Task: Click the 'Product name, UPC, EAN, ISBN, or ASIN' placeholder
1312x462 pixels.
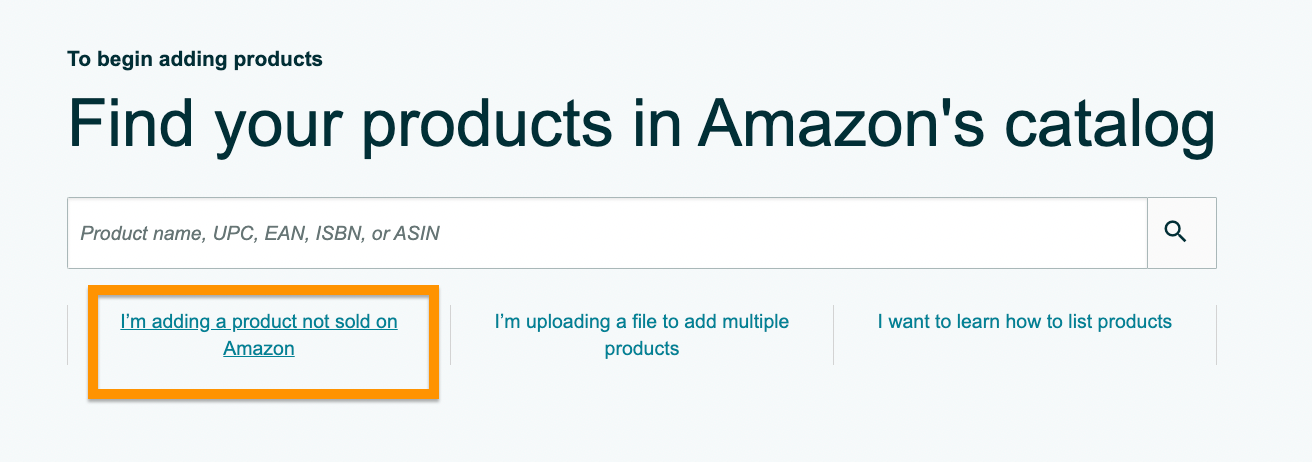Action: coord(260,234)
